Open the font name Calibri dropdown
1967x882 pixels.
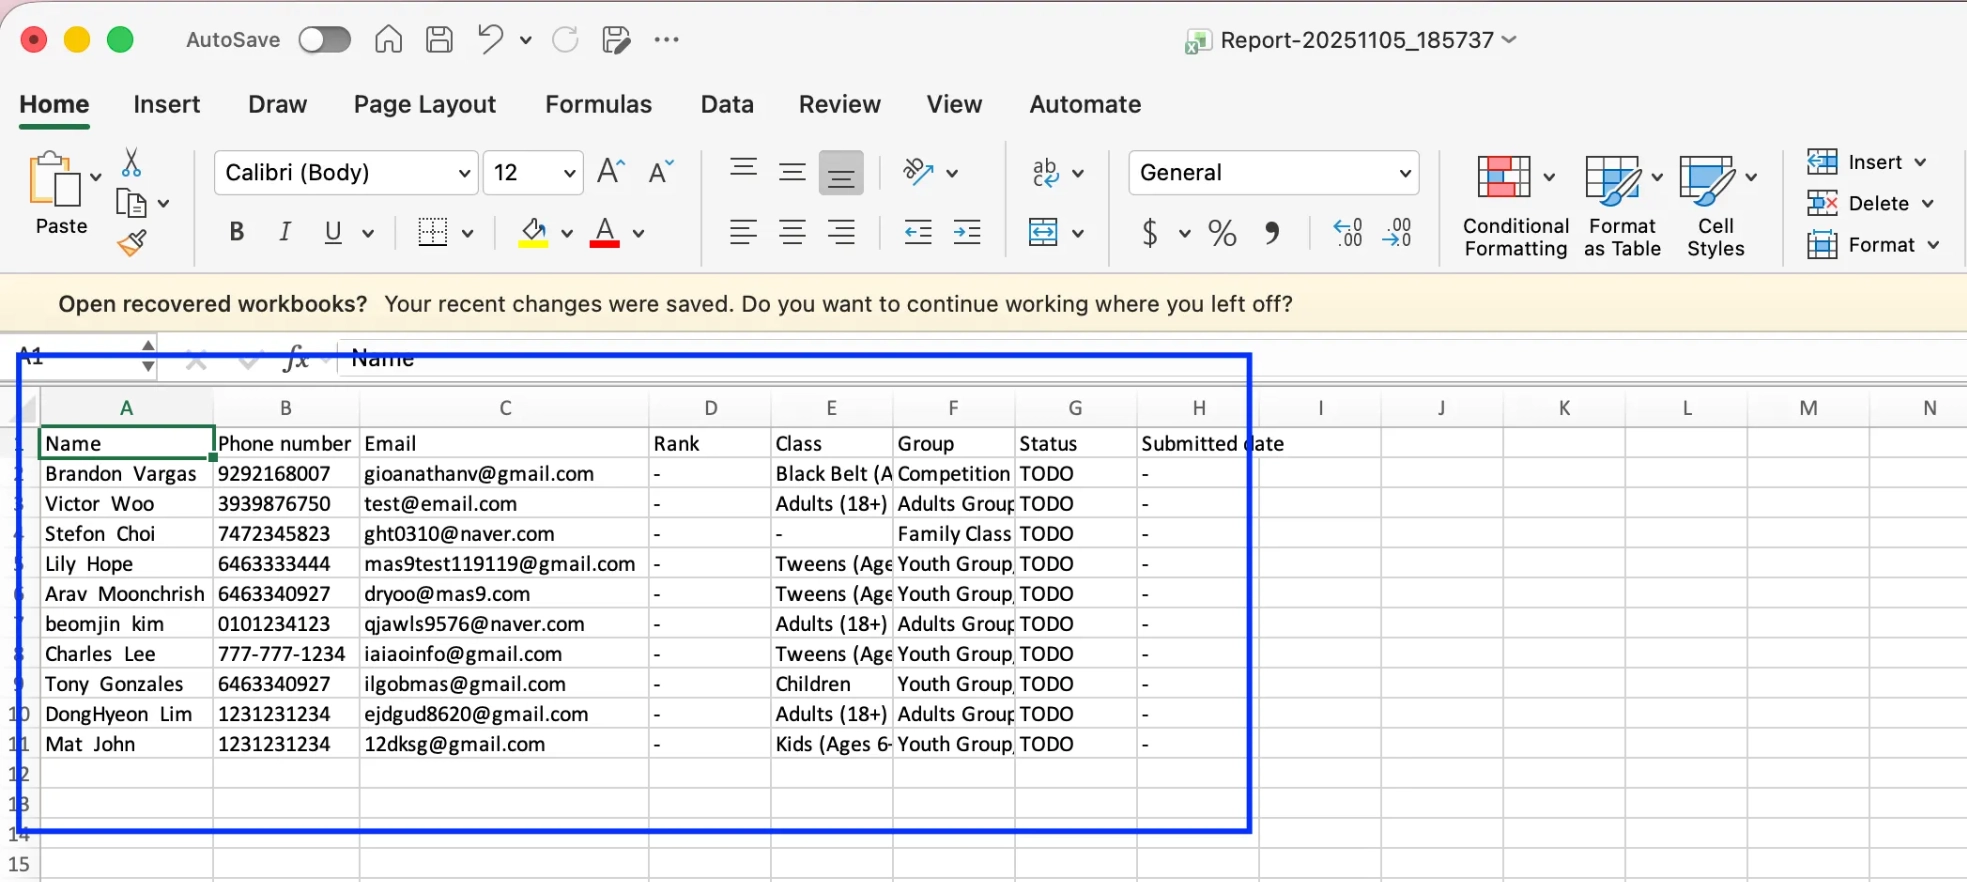click(x=464, y=173)
